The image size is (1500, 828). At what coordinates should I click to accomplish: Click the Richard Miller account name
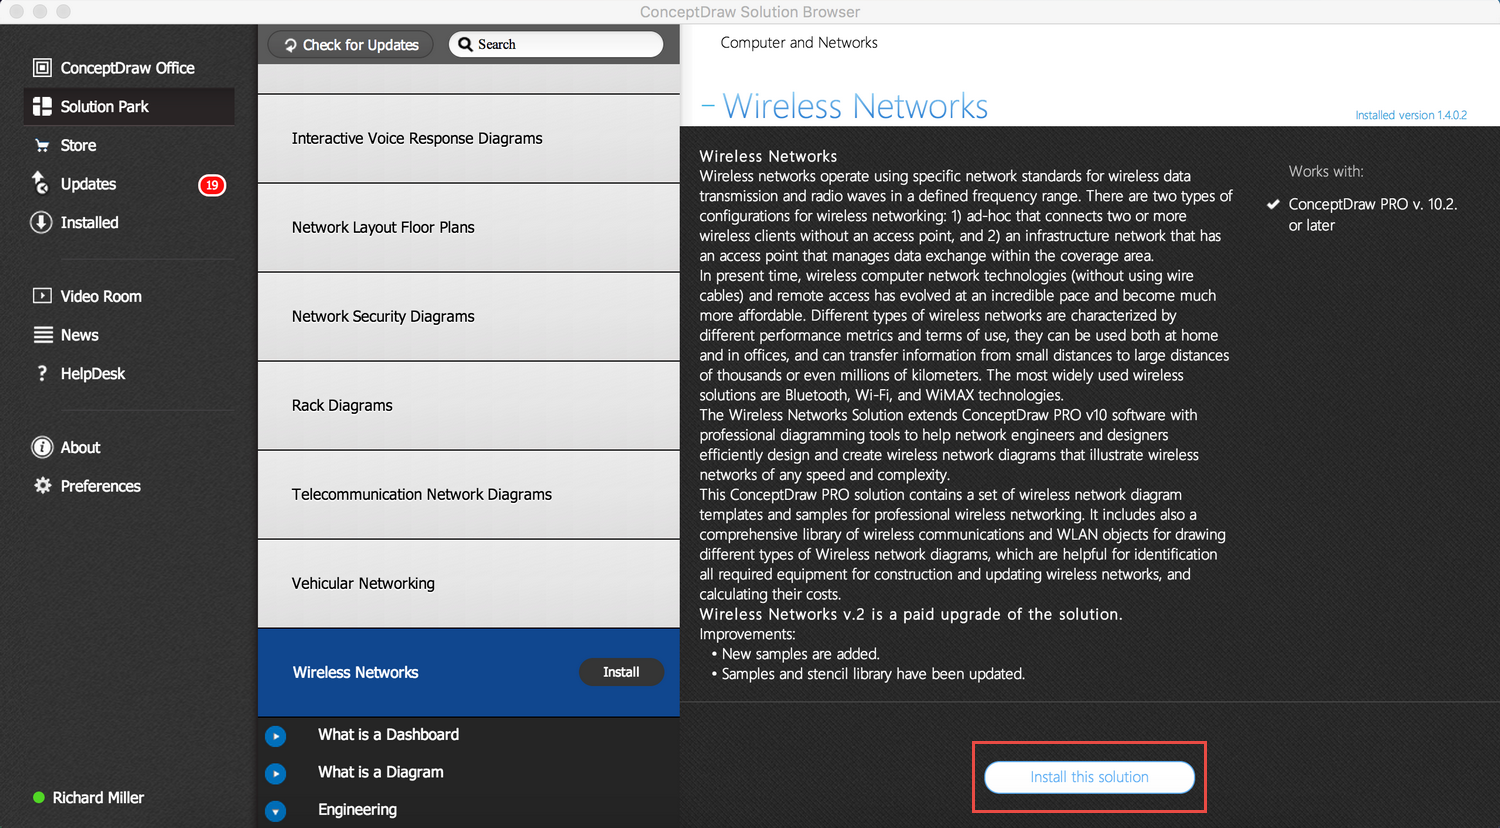(x=98, y=797)
